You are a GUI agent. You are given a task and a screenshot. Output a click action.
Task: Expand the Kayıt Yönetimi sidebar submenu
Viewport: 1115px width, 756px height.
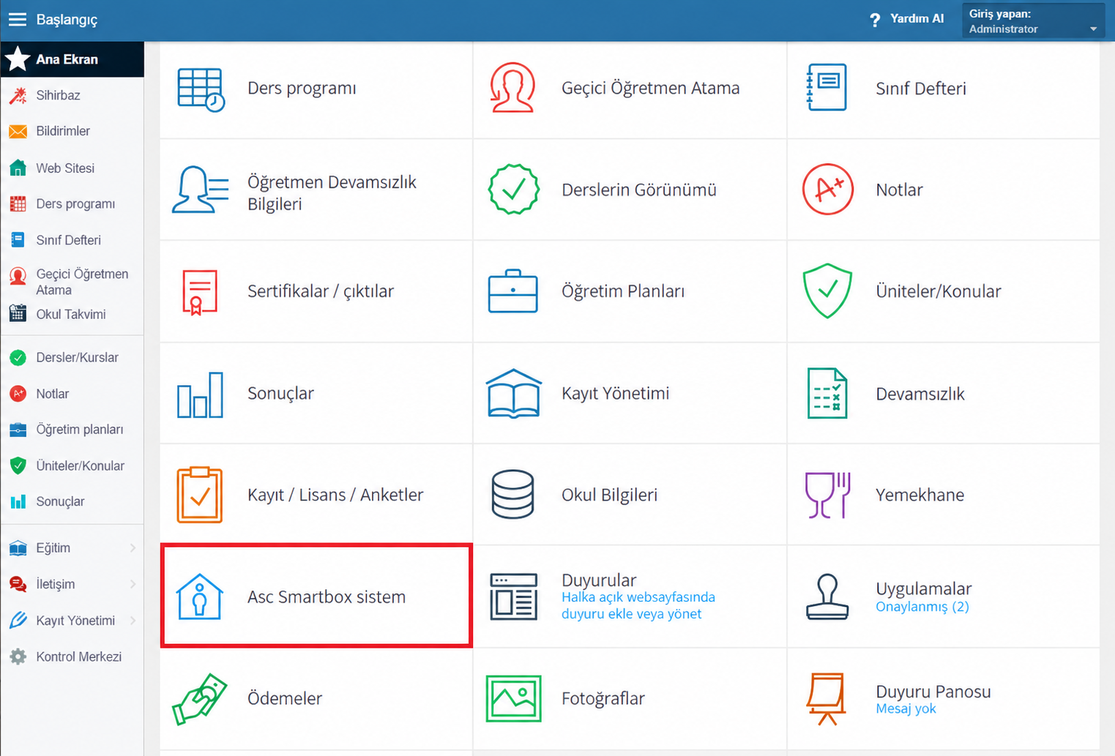coord(72,620)
